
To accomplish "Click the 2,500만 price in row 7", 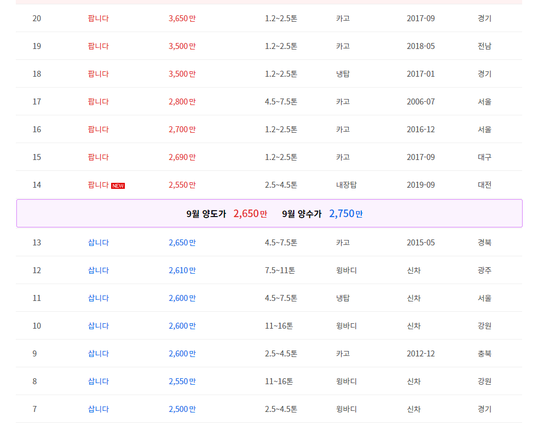I will pos(182,409).
